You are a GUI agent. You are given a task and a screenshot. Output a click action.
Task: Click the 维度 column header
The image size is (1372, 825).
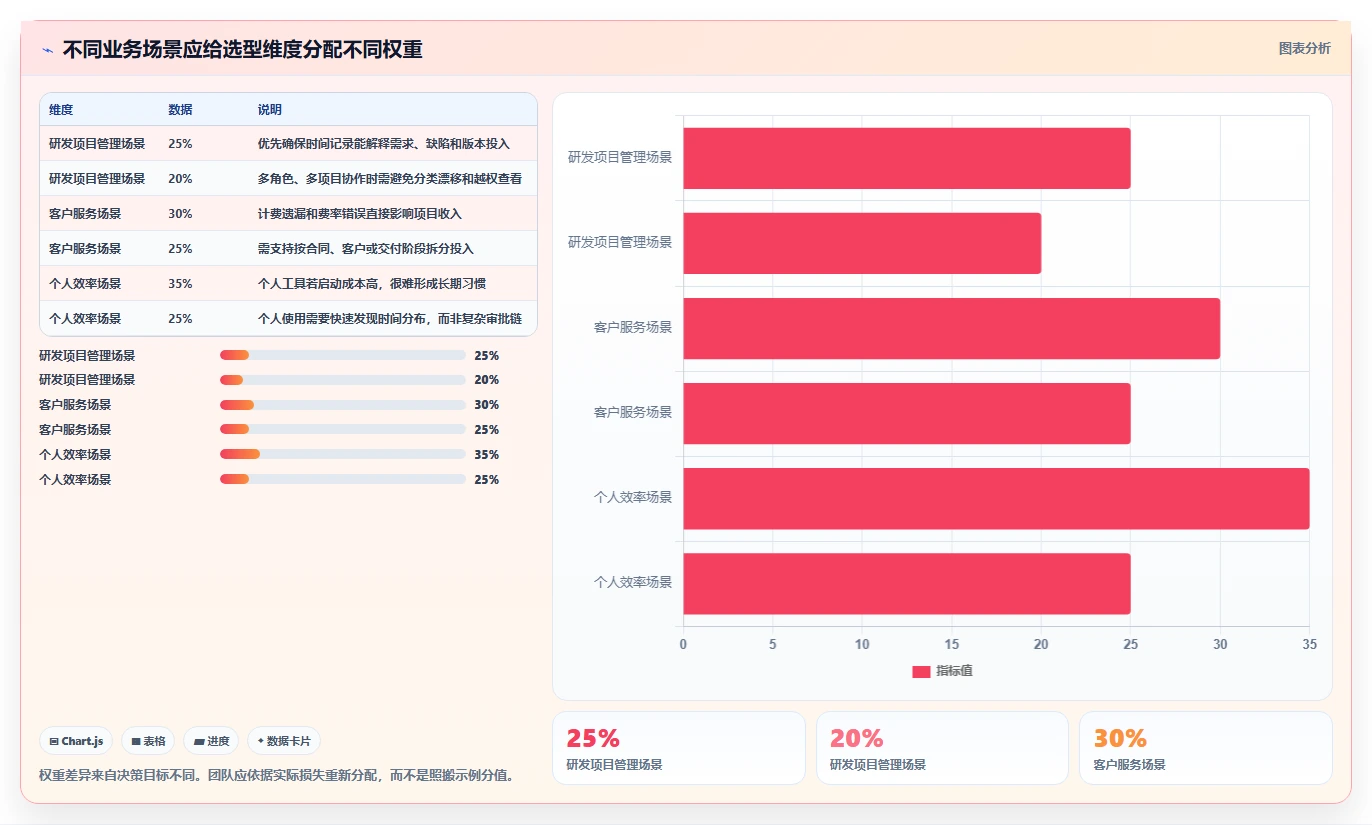61,110
